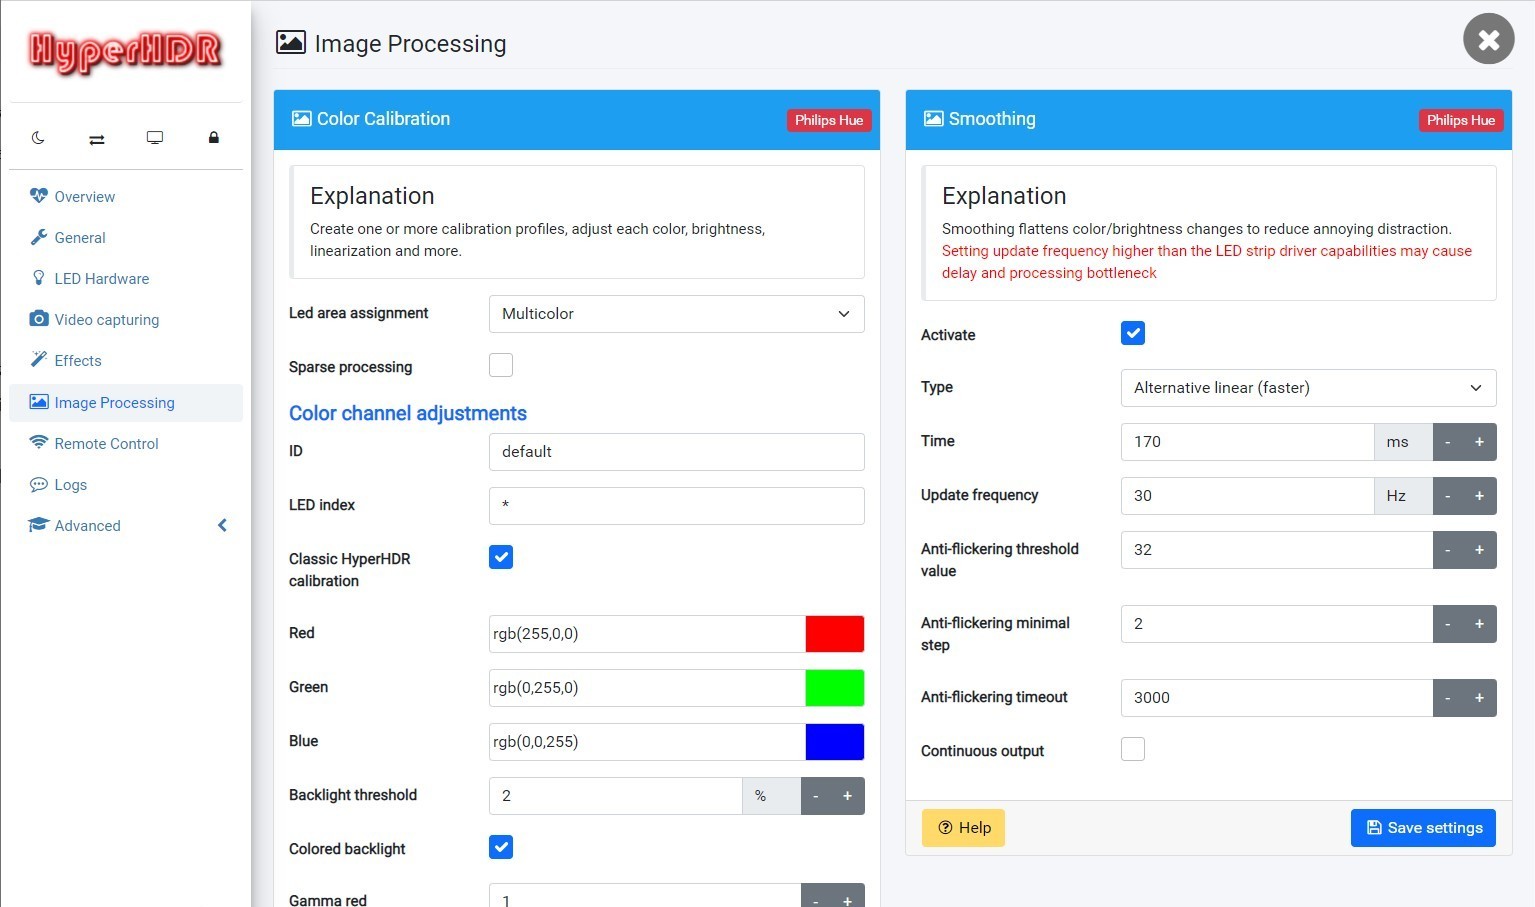
Task: Toggle dark mode moon icon
Action: 38,138
